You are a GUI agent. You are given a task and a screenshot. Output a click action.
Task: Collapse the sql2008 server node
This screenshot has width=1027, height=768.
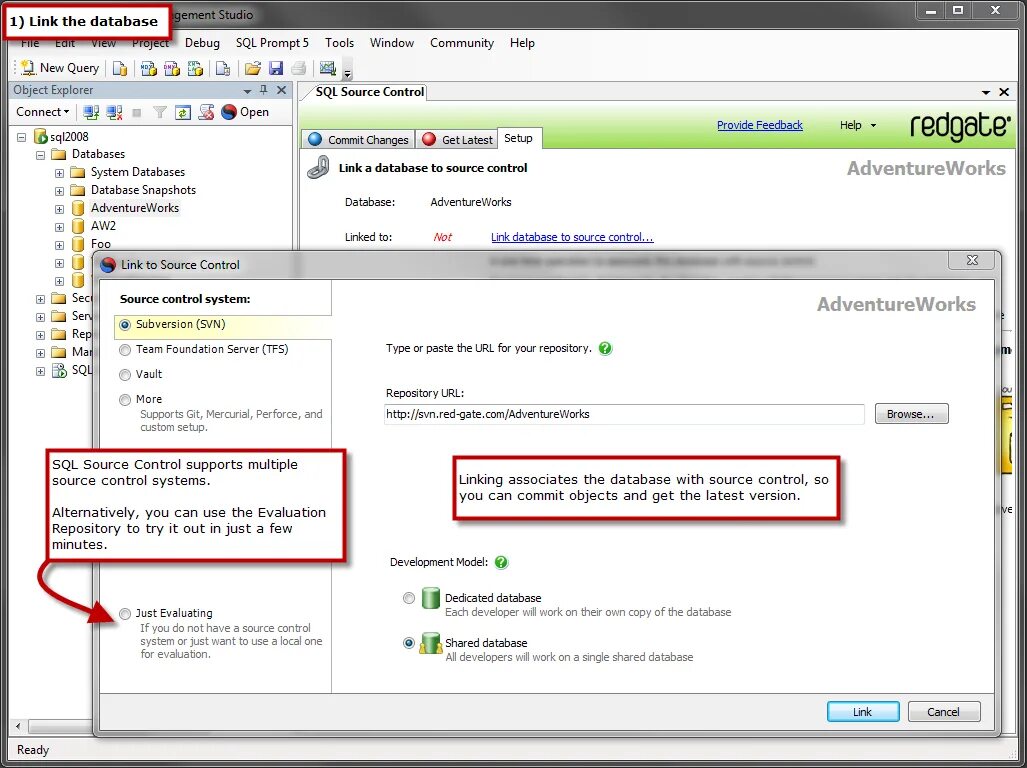pyautogui.click(x=22, y=137)
